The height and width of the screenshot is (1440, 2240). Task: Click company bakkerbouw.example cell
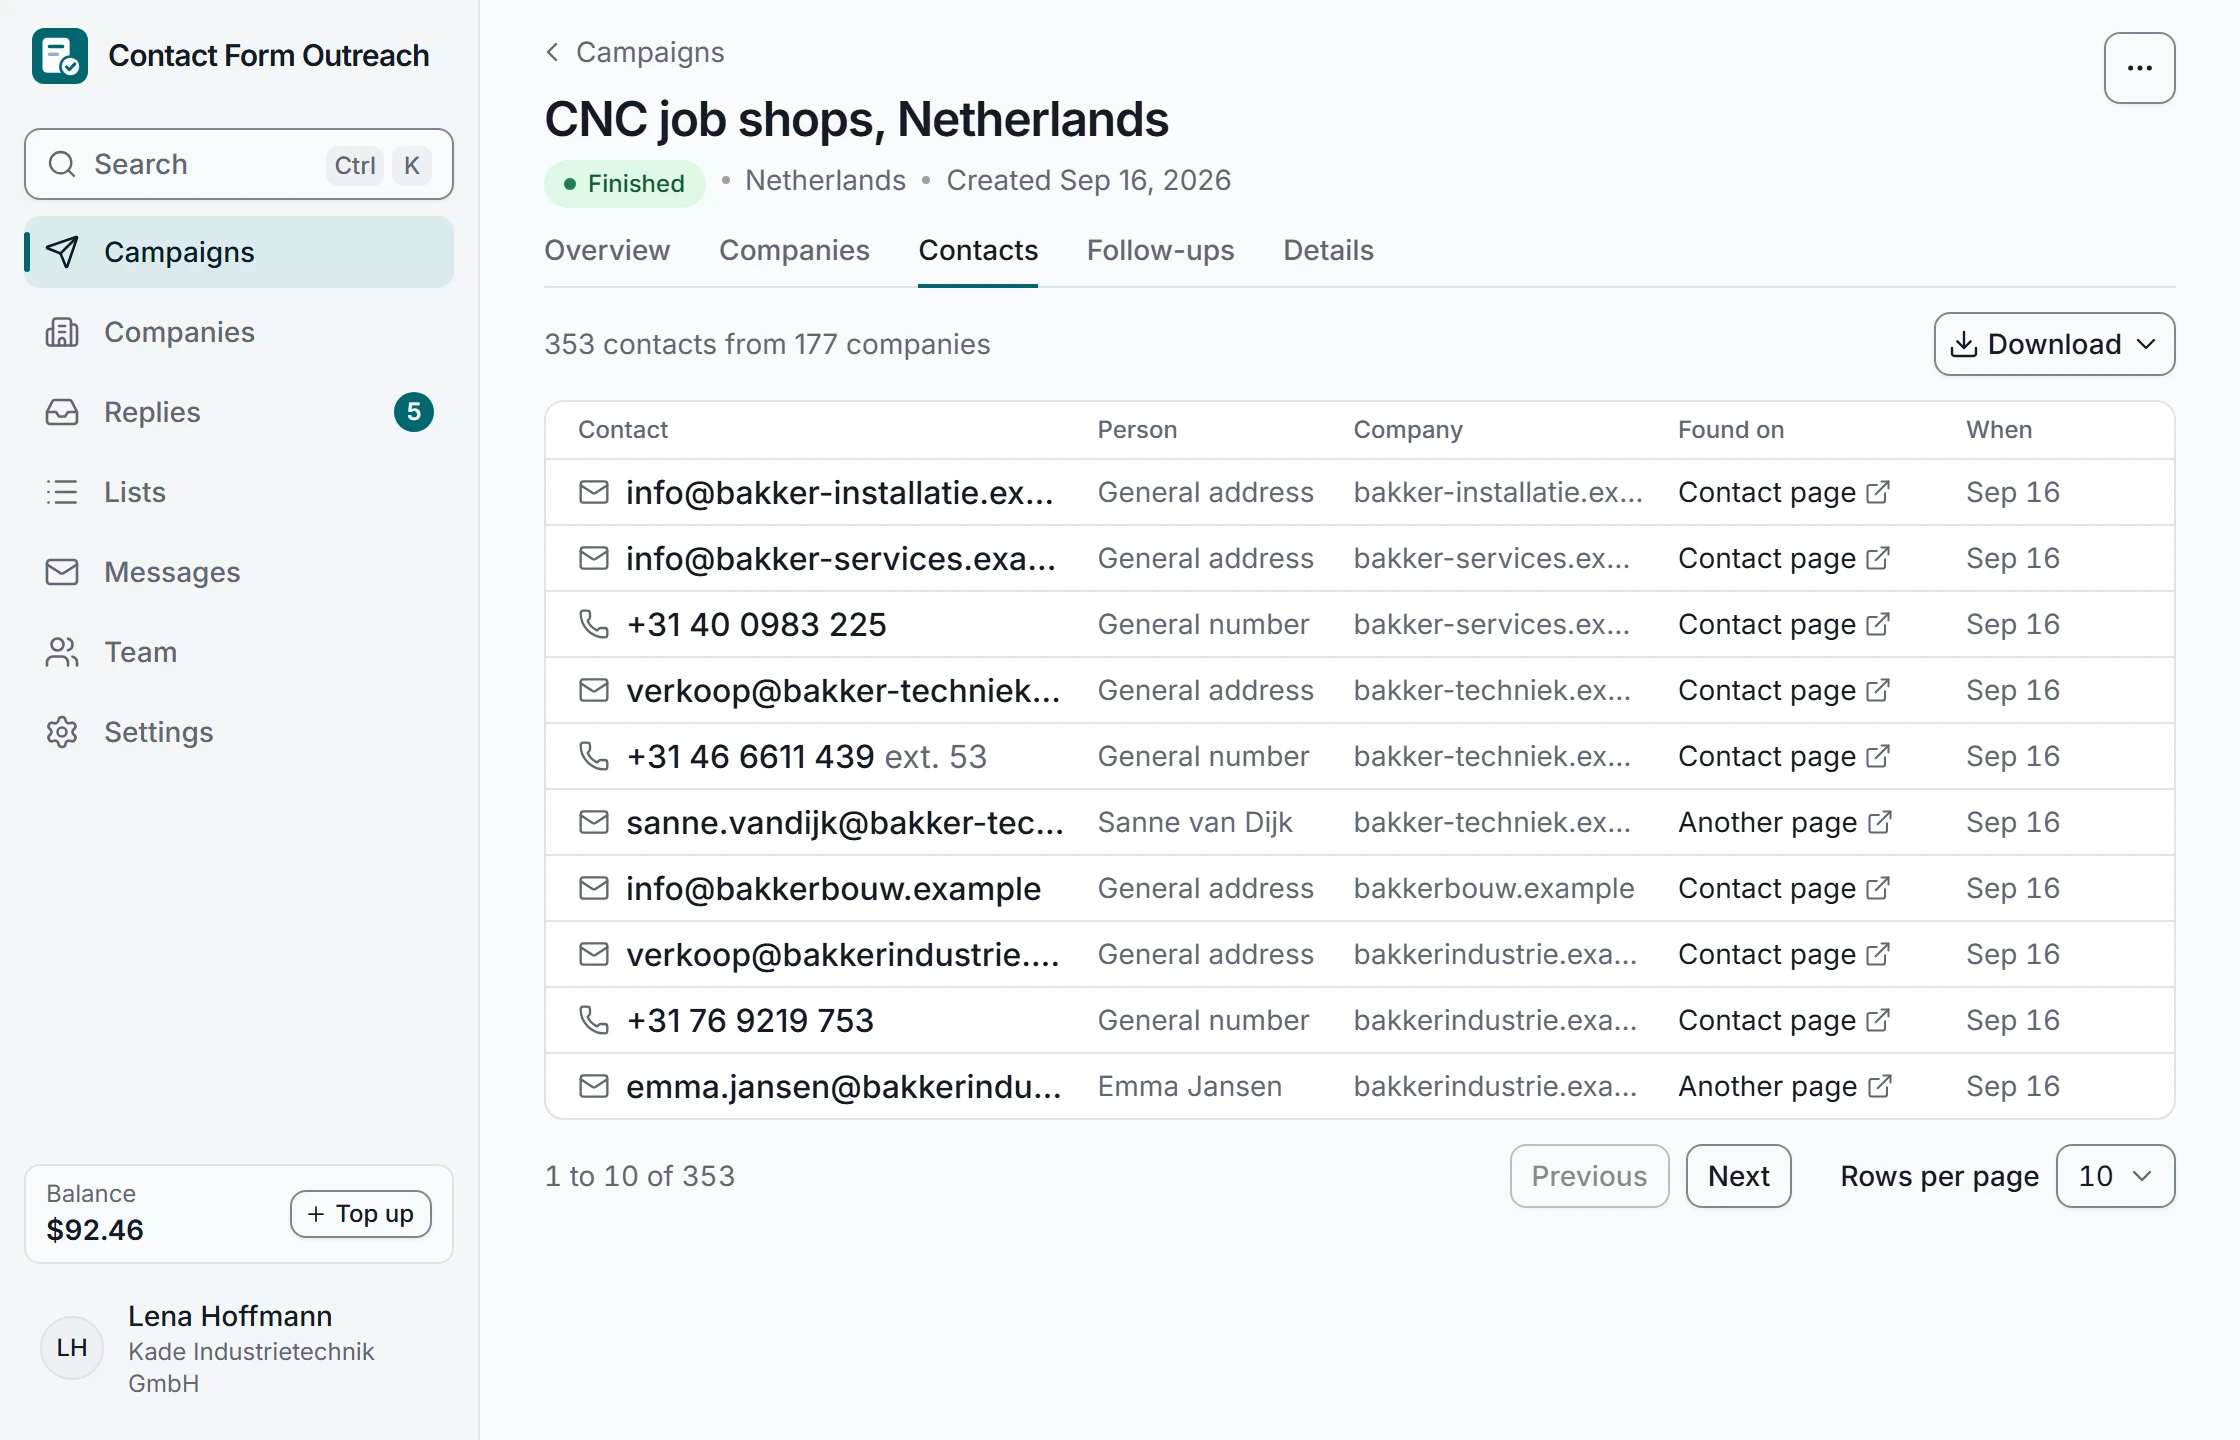point(1494,888)
